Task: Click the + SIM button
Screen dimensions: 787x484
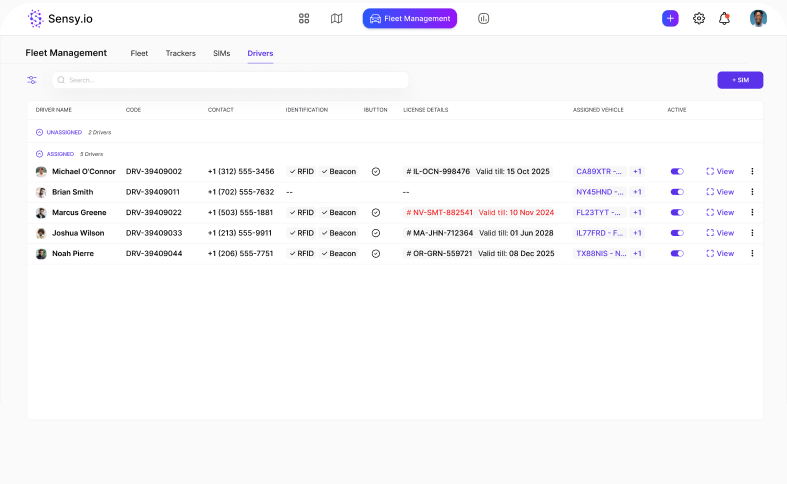Action: (740, 80)
